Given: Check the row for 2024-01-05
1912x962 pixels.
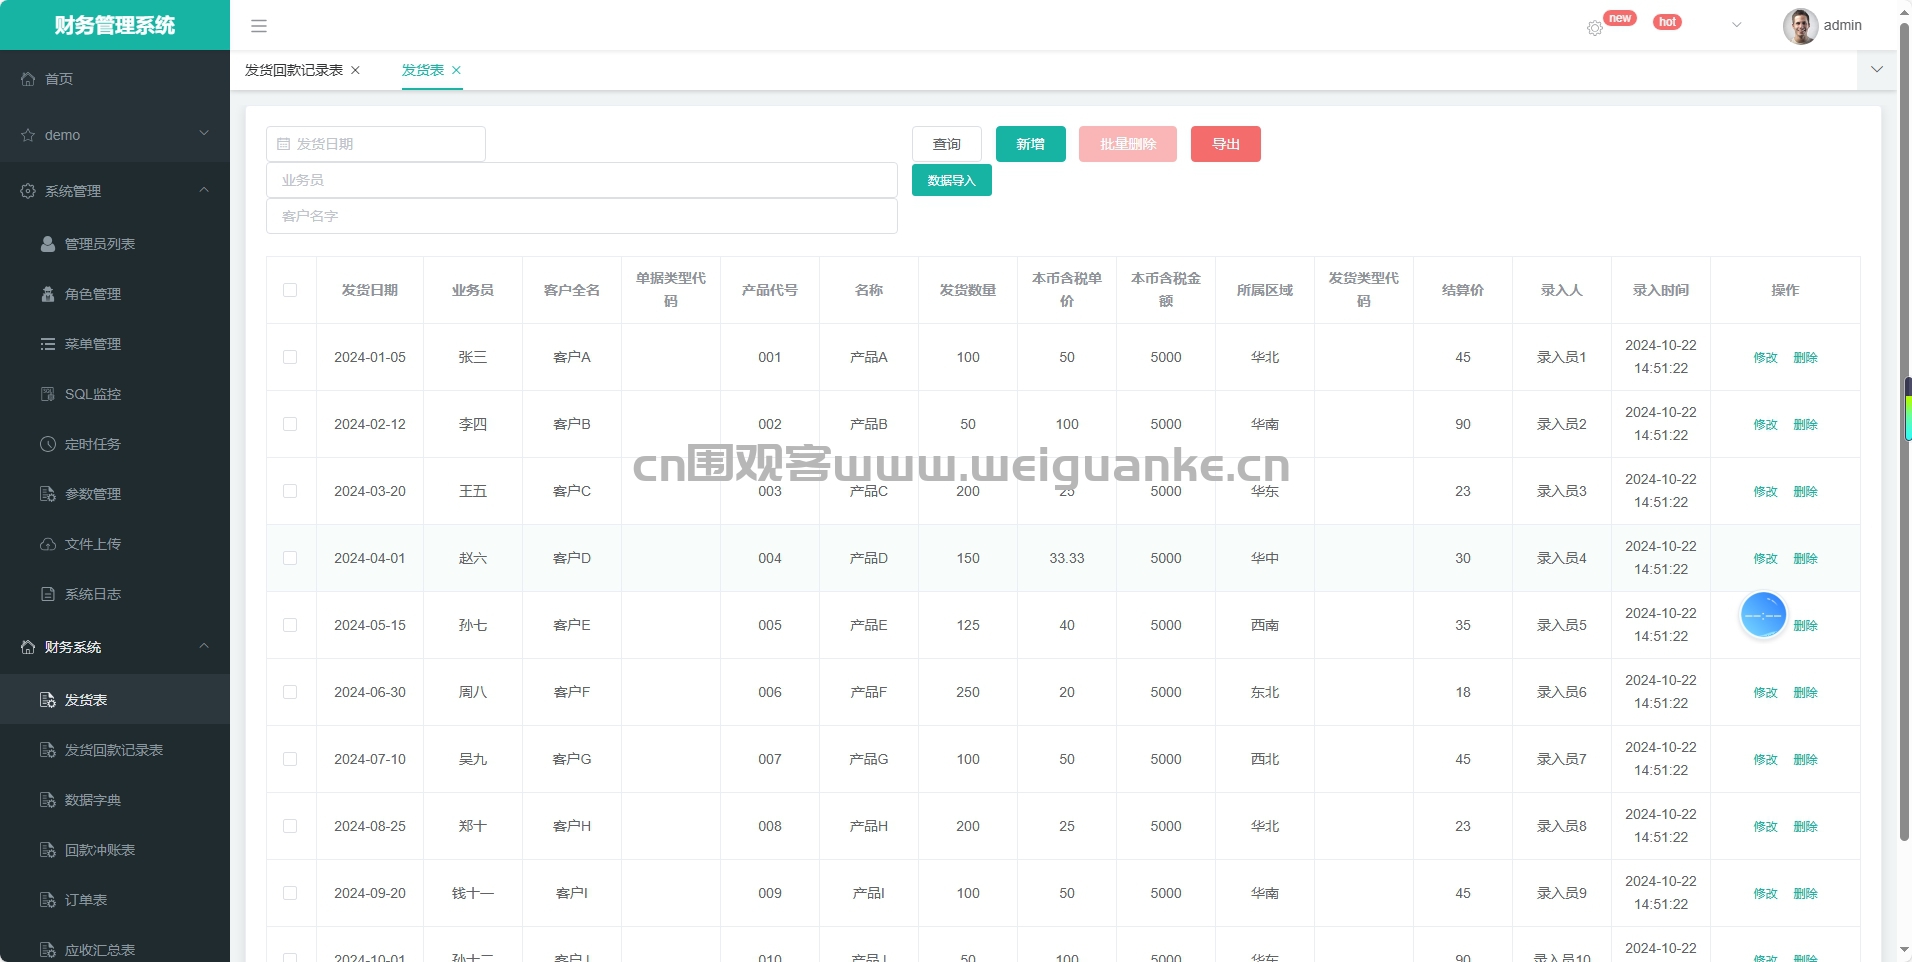Looking at the screenshot, I should click(290, 357).
